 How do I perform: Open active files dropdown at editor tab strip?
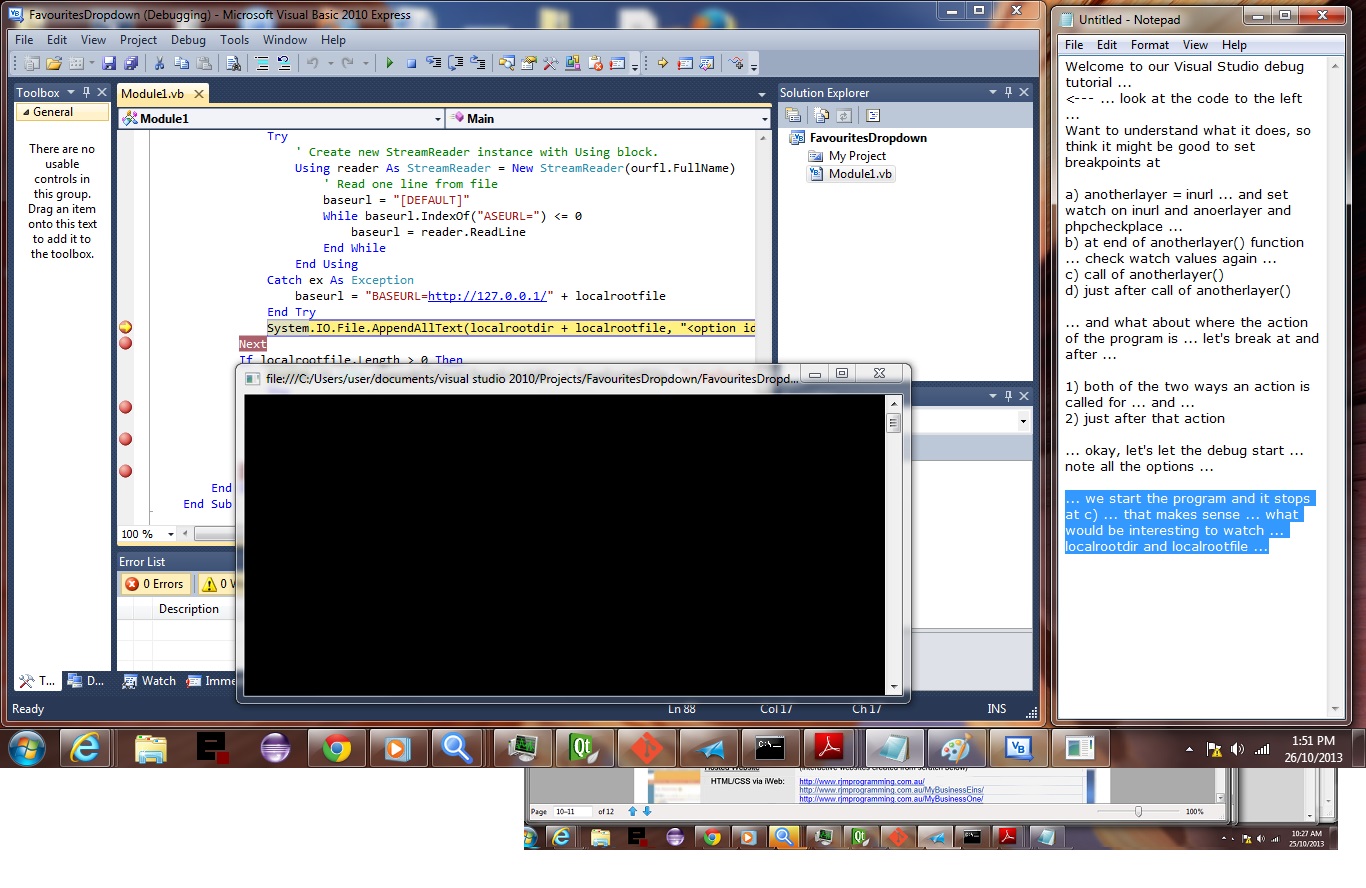tap(762, 94)
